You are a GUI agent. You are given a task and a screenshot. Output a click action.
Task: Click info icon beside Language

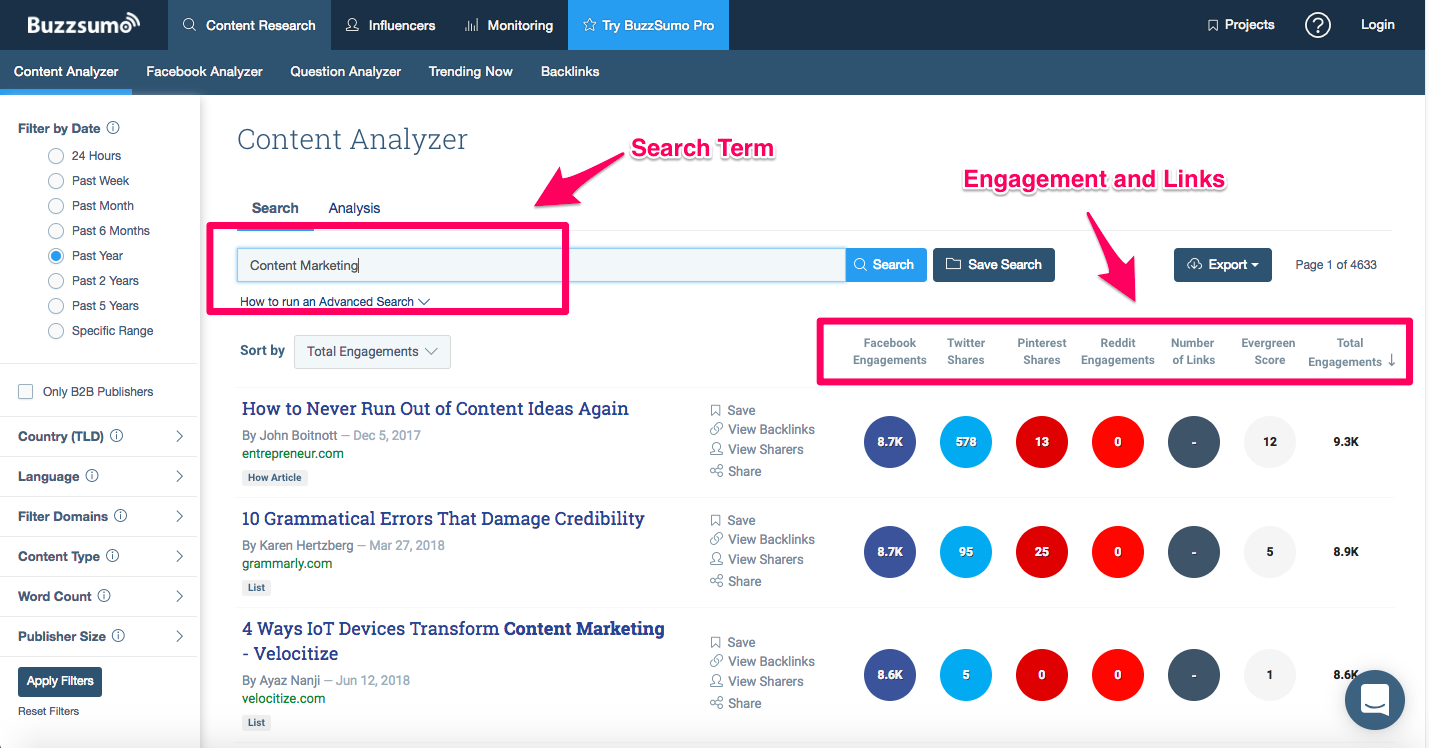[92, 476]
